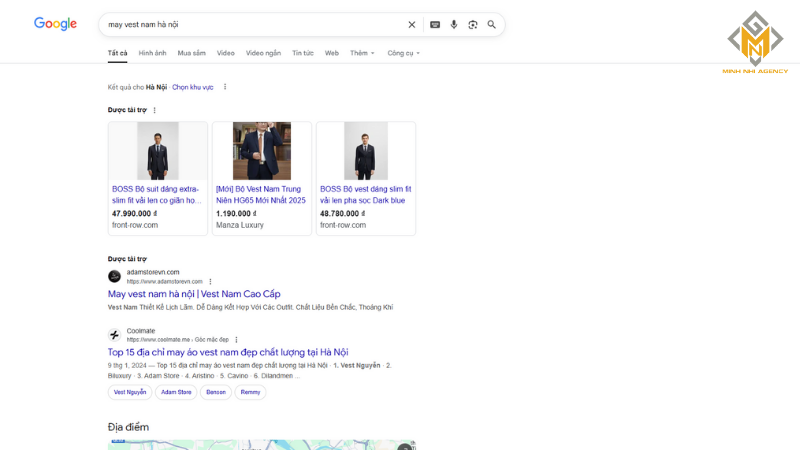Click the 'adamstorevn.com' site name
The image size is (800, 450).
(x=153, y=272)
